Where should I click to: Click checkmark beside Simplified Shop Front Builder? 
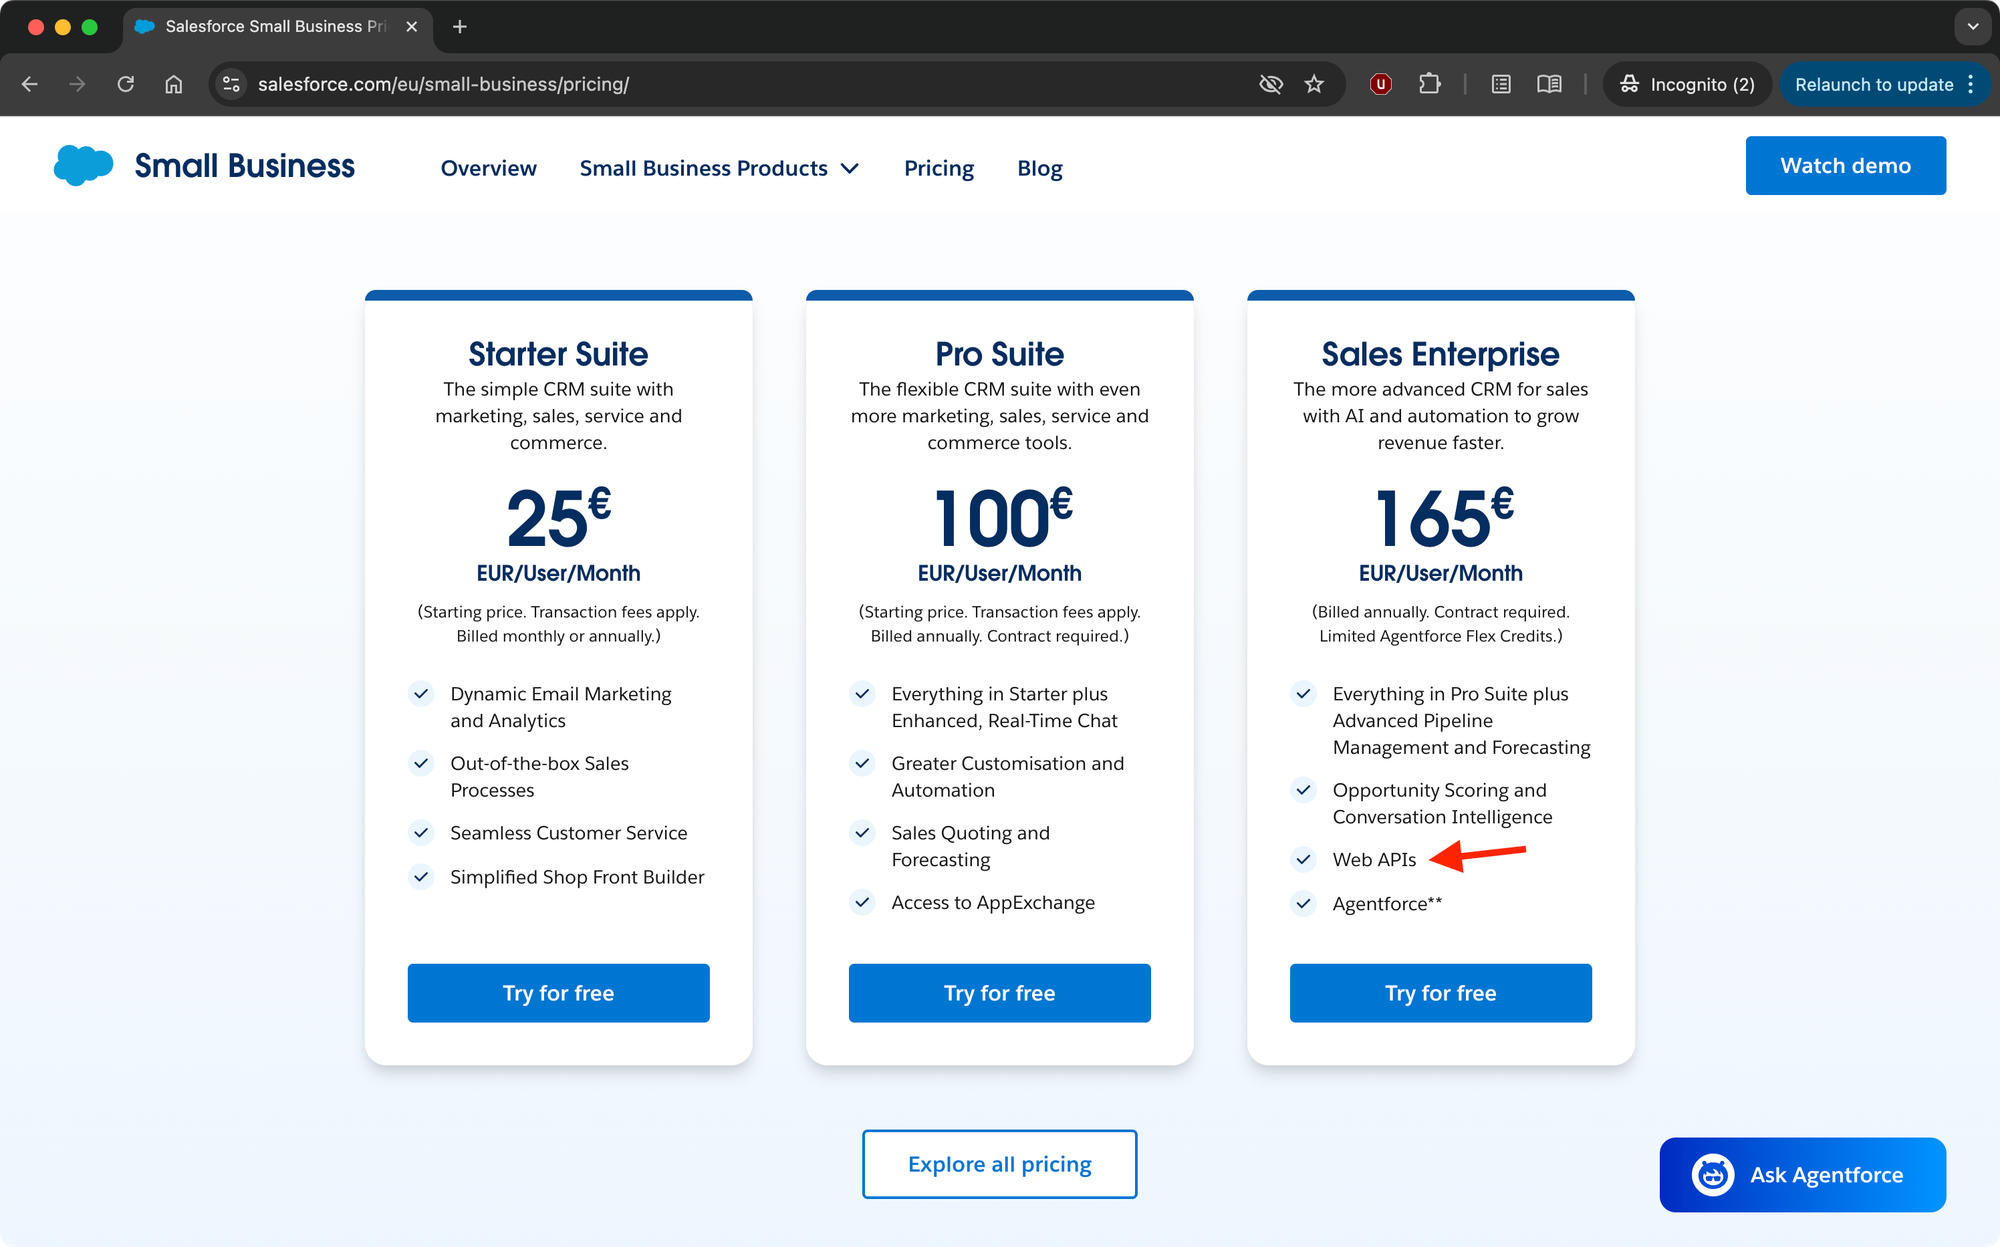421,876
